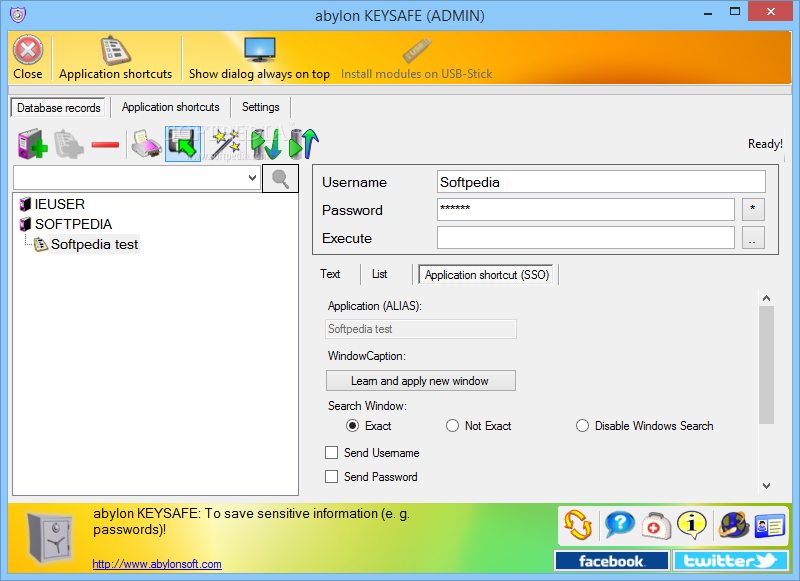The width and height of the screenshot is (800, 581).
Task: Click the scrollbar up arrow
Action: click(766, 298)
